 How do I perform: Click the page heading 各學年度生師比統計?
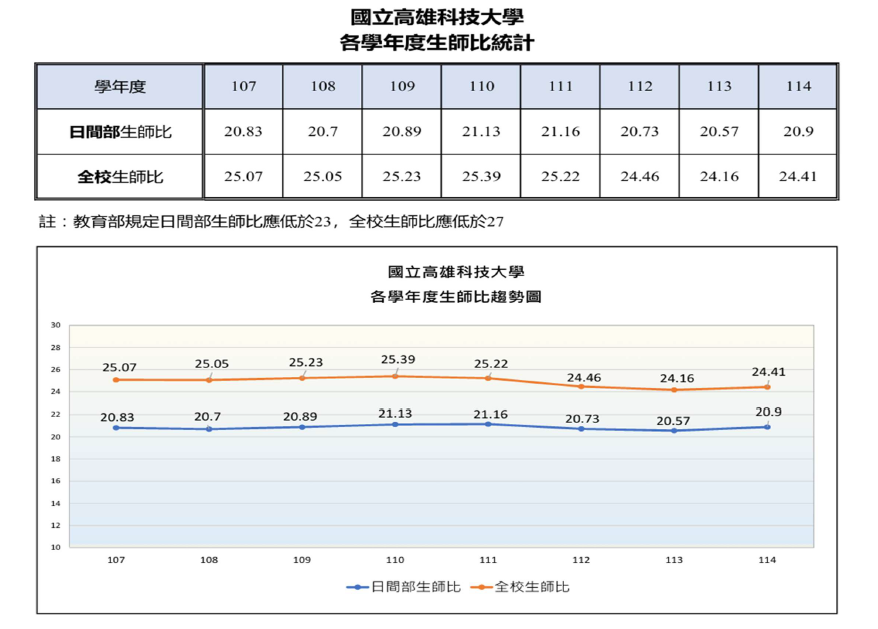click(x=437, y=43)
